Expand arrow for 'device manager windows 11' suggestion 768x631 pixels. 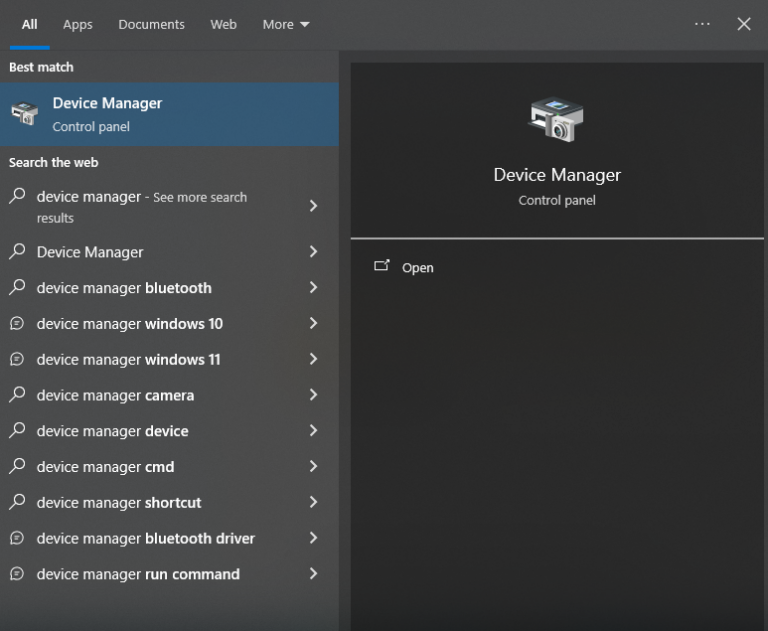(x=313, y=359)
